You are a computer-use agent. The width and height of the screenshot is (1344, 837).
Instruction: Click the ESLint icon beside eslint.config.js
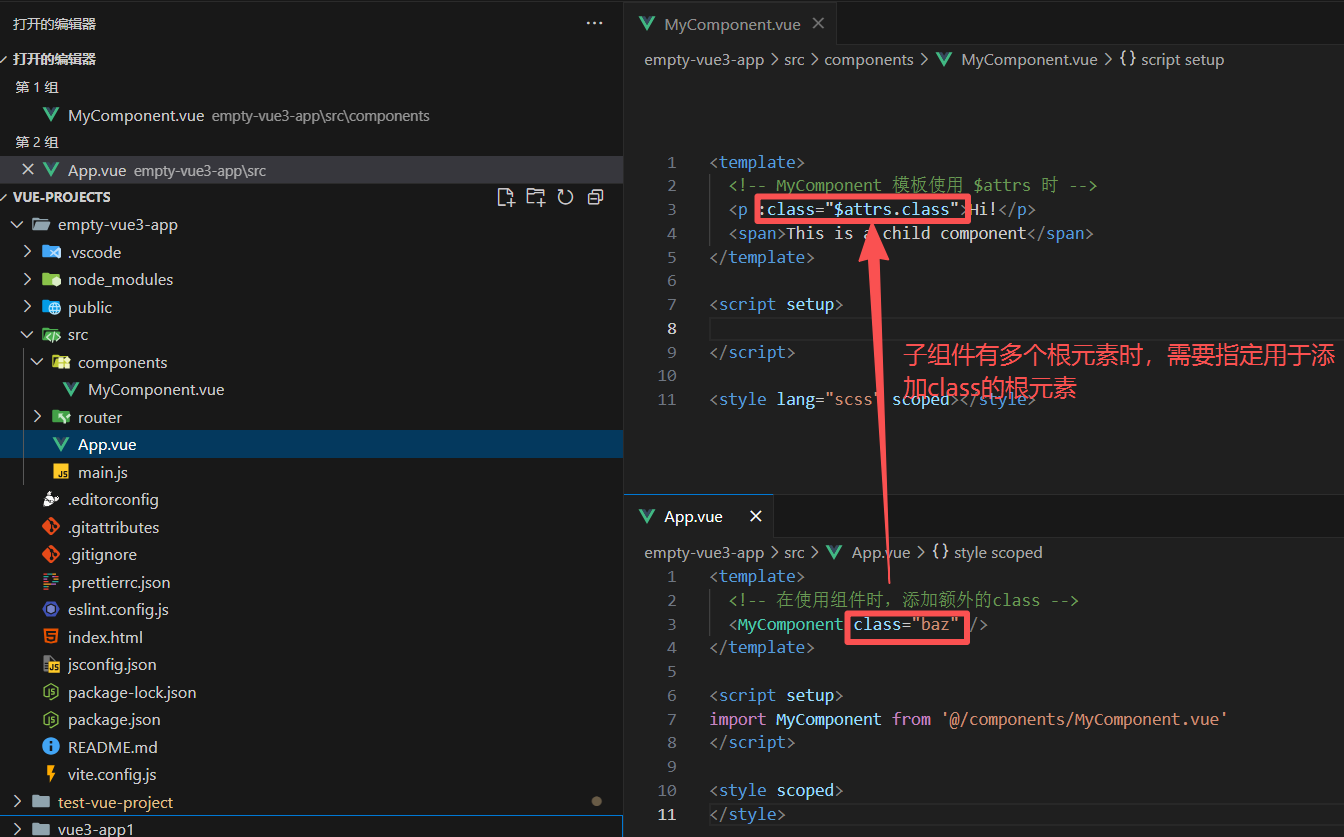(51, 609)
